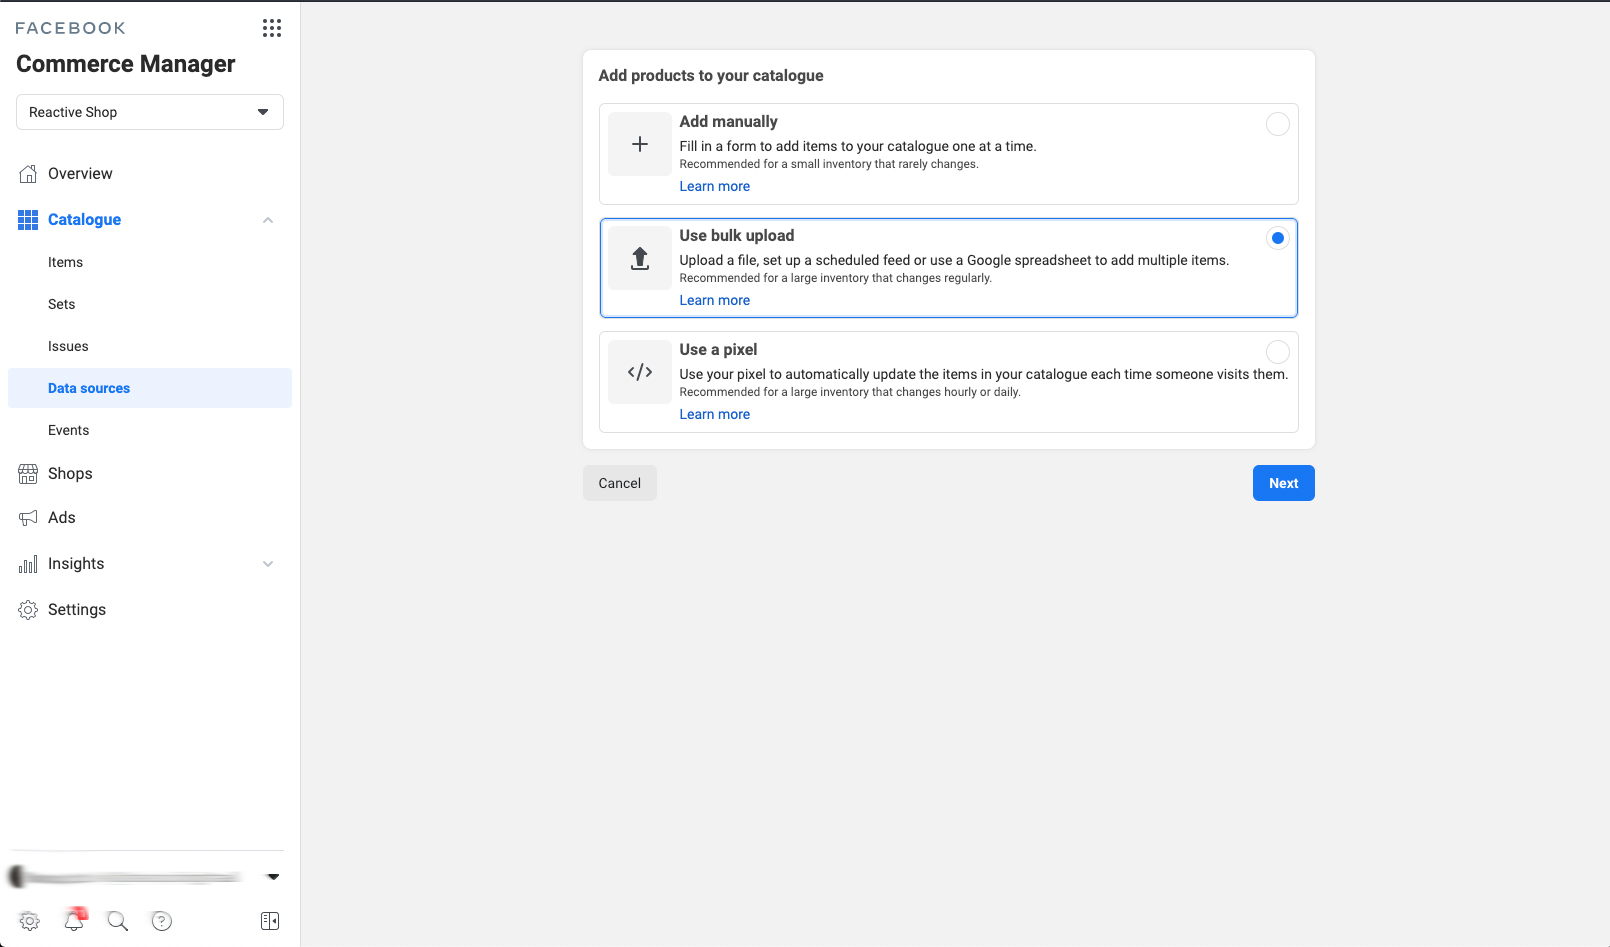1610x947 pixels.
Task: Select the Add manually radio button
Action: coord(1278,124)
